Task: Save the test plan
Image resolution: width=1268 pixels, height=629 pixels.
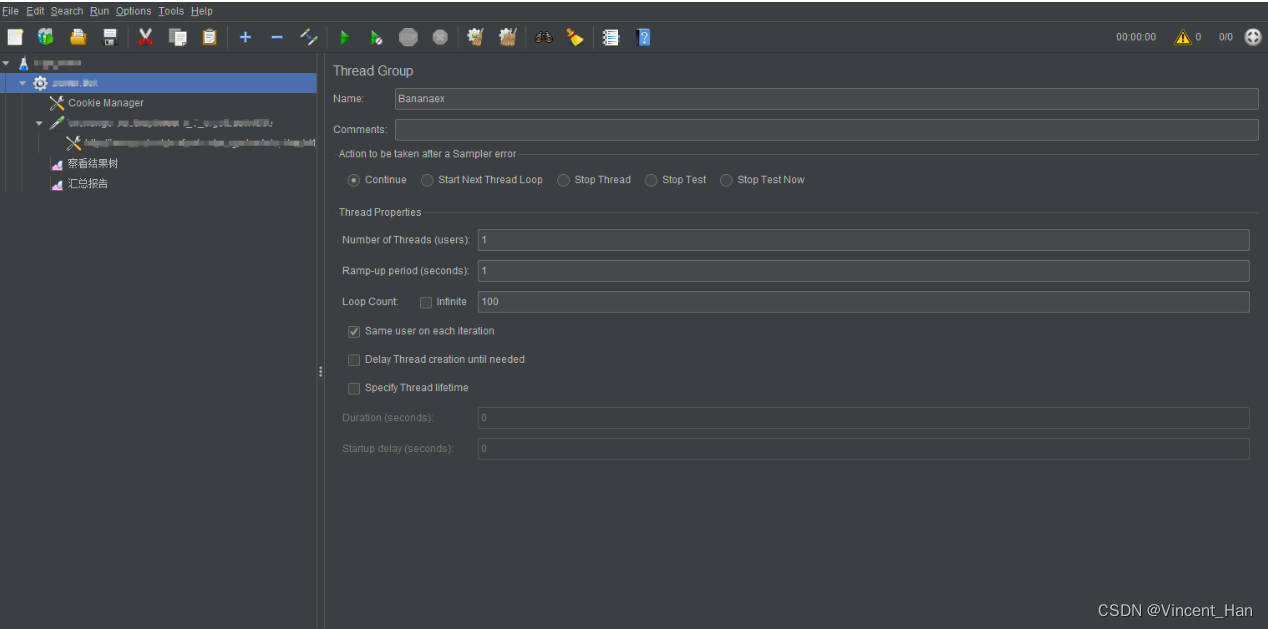Action: [110, 37]
